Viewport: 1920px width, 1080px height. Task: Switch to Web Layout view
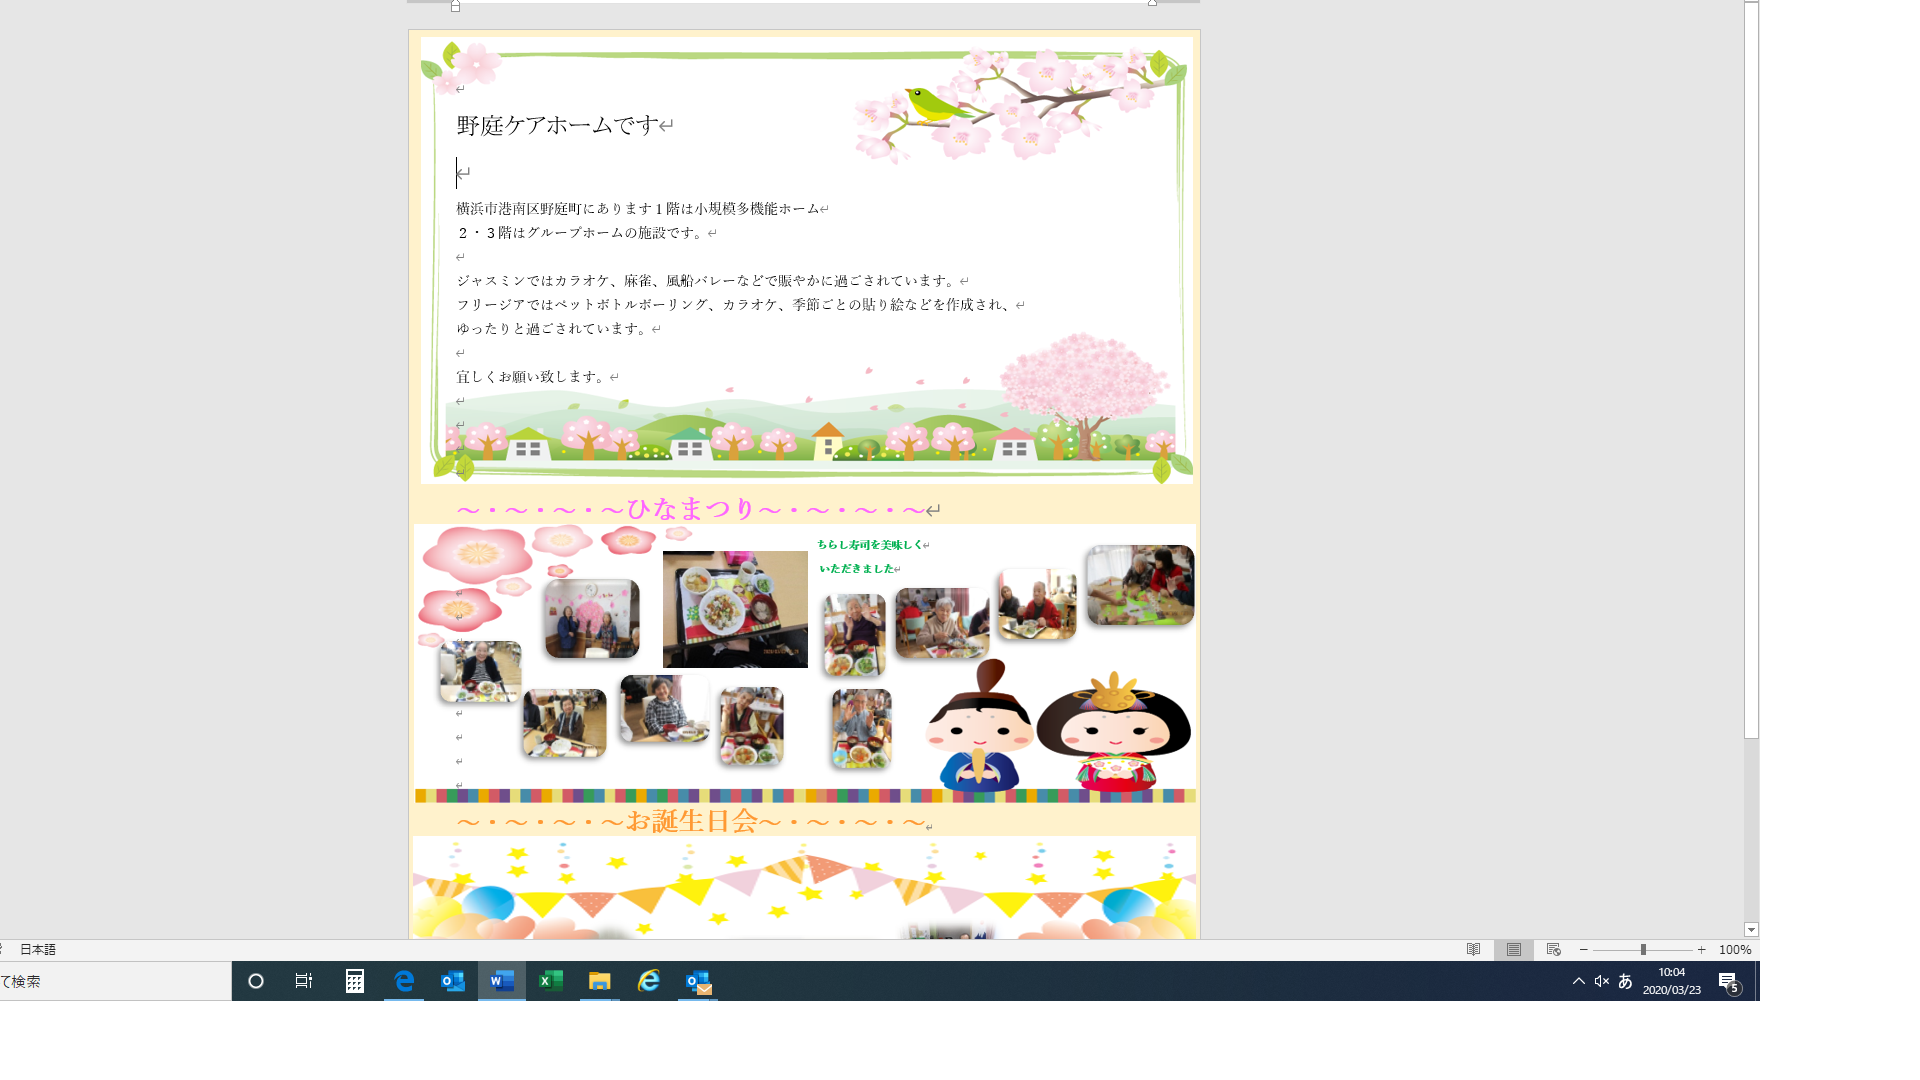(1553, 950)
